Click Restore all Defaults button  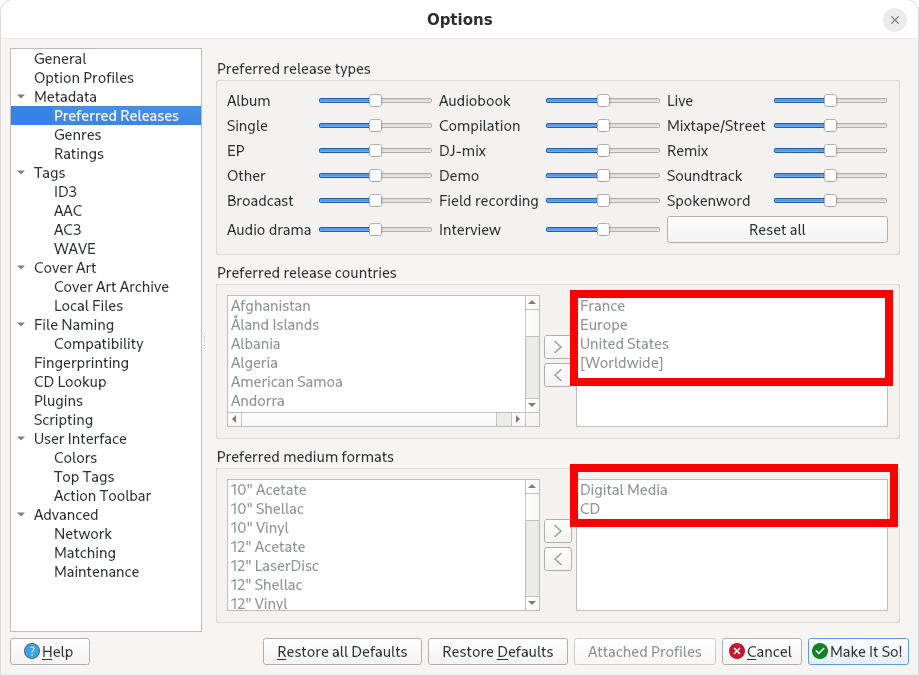click(x=342, y=651)
